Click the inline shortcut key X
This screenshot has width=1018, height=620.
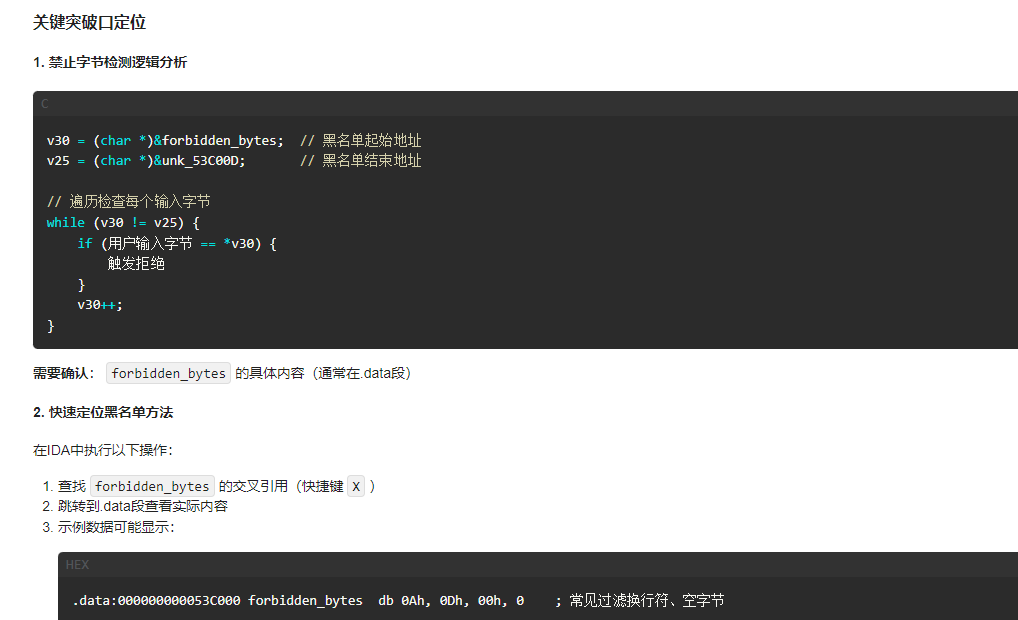[356, 486]
